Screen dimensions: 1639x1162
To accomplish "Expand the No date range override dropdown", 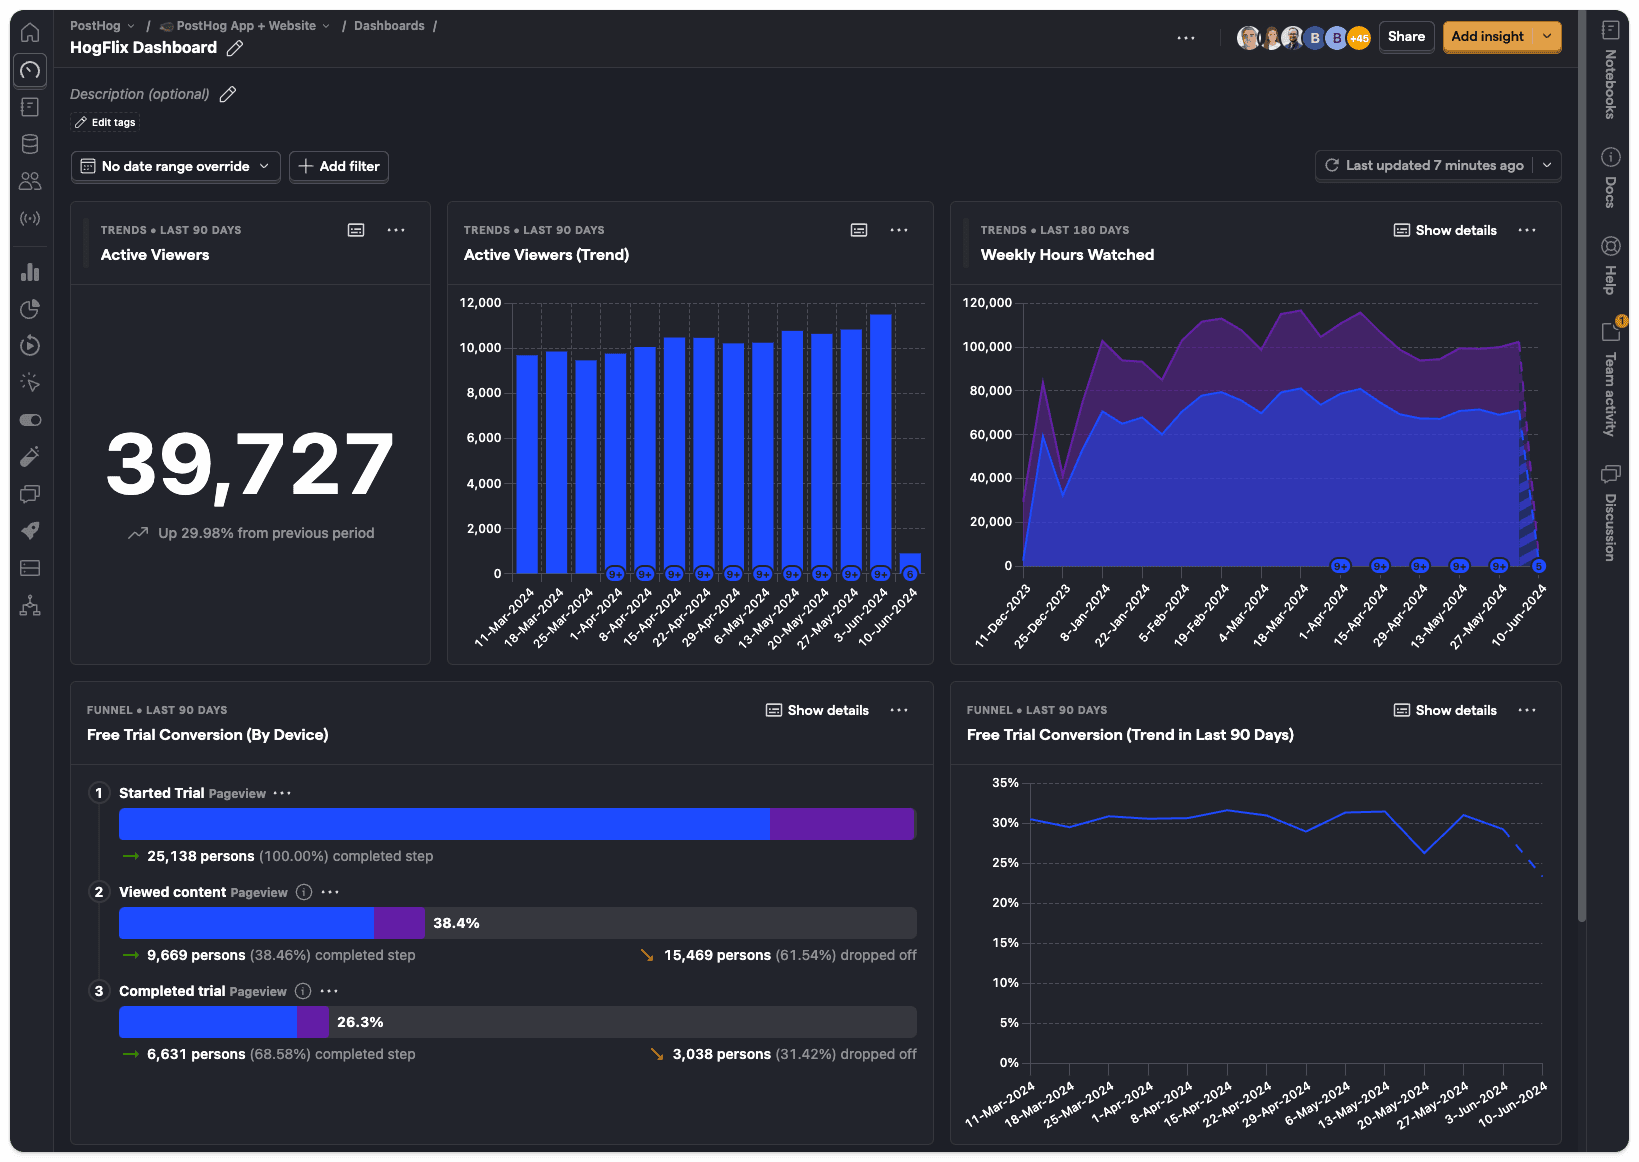I will click(x=174, y=166).
